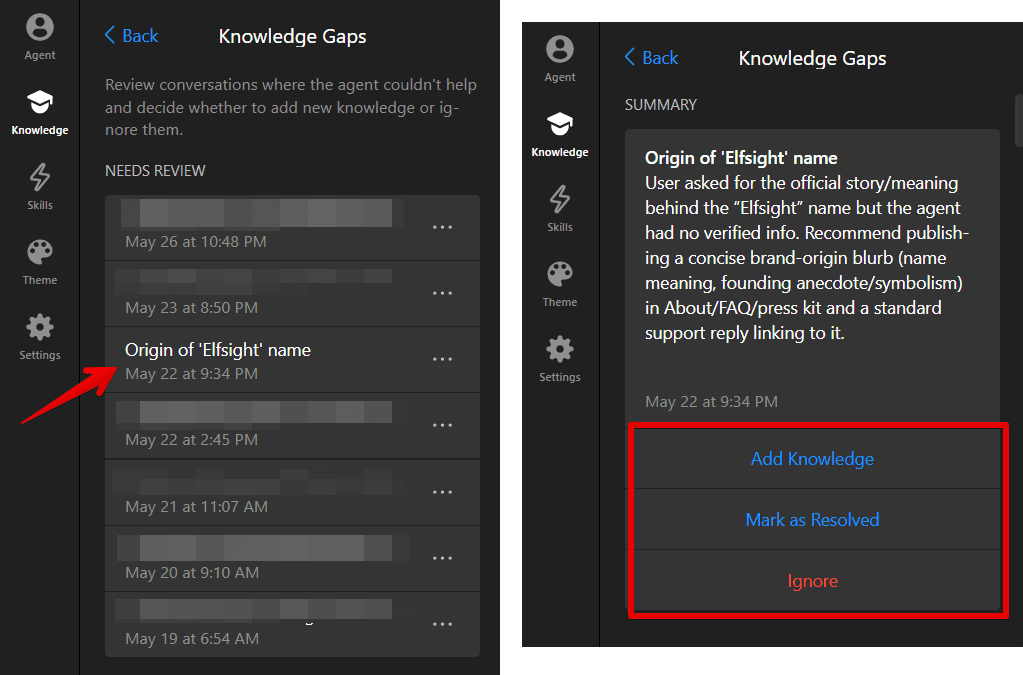Select the entry dated May 23 at 8:50 PM
Image resolution: width=1023 pixels, height=675 pixels.
point(292,294)
